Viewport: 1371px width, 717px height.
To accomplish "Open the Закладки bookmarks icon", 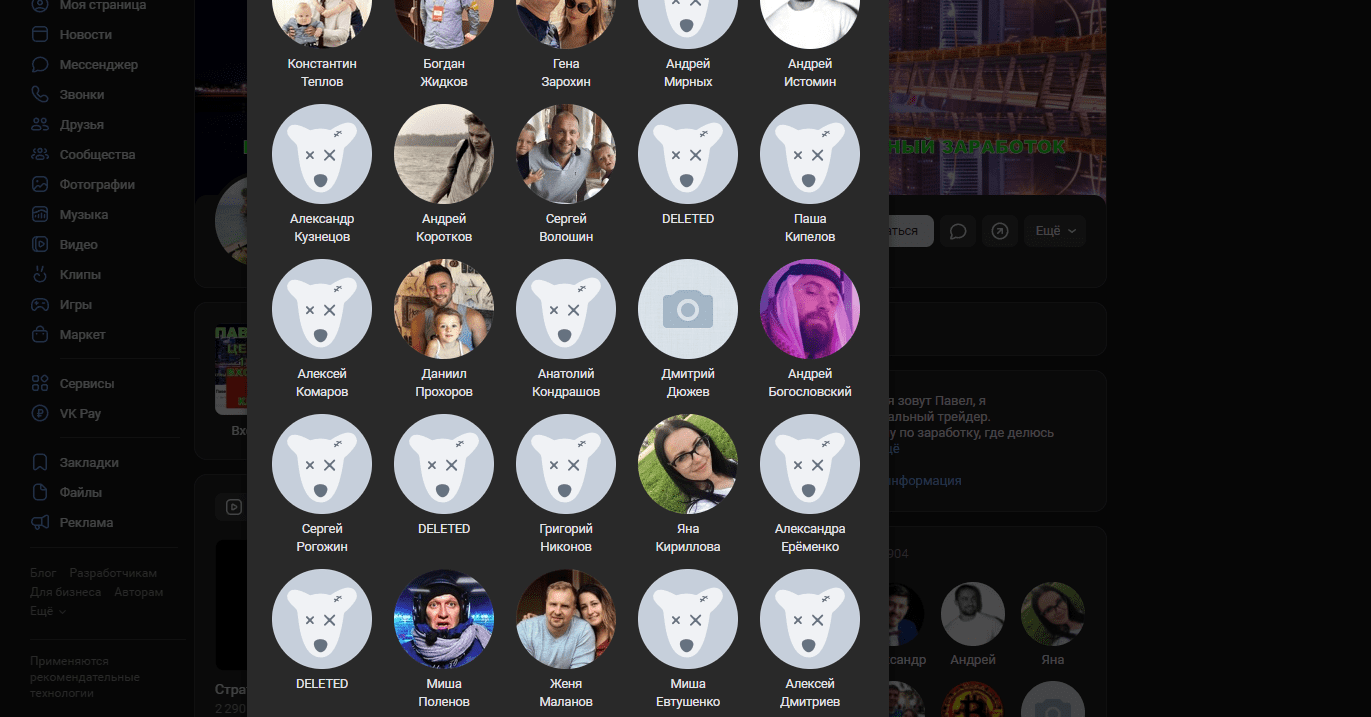I will click(x=40, y=462).
